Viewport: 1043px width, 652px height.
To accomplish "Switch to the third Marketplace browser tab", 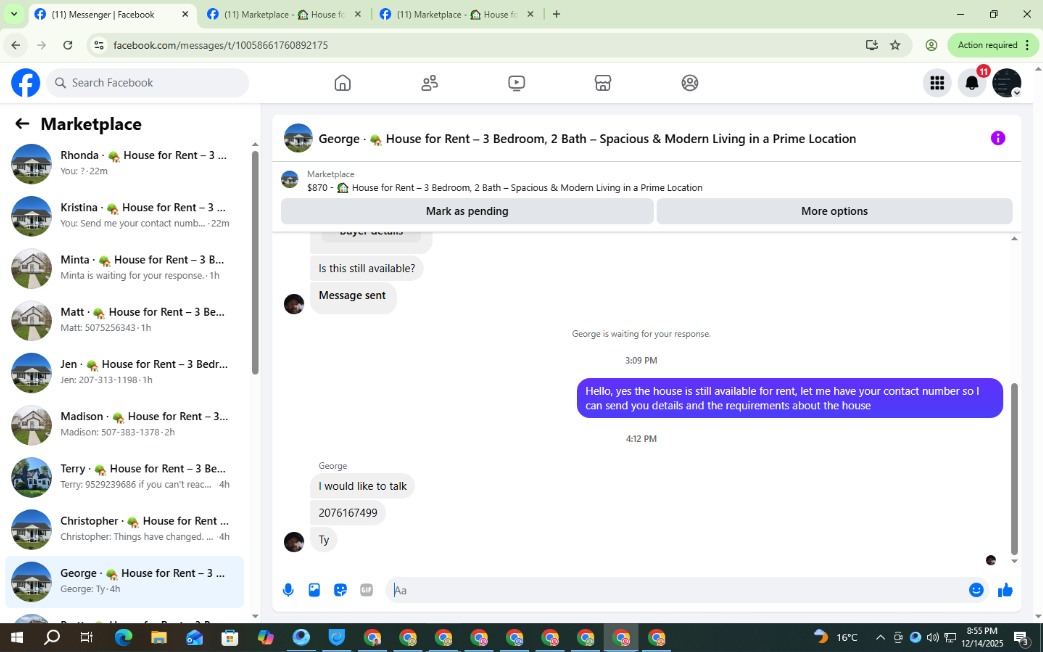I will pyautogui.click(x=456, y=14).
